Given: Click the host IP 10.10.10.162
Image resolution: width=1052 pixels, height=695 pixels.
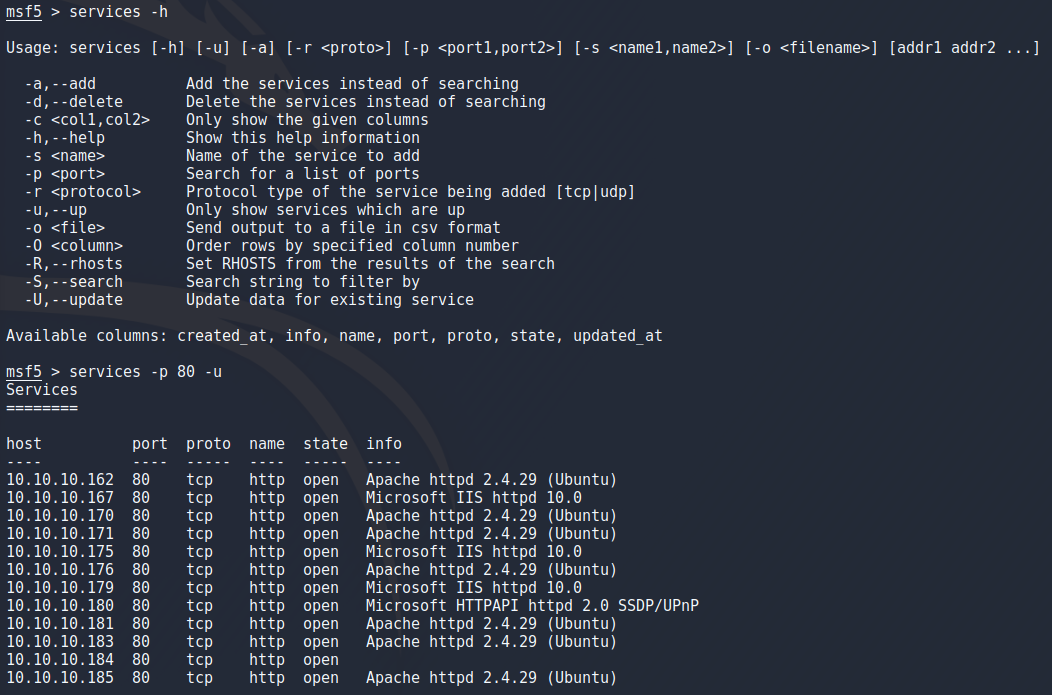Looking at the screenshot, I should point(60,480).
